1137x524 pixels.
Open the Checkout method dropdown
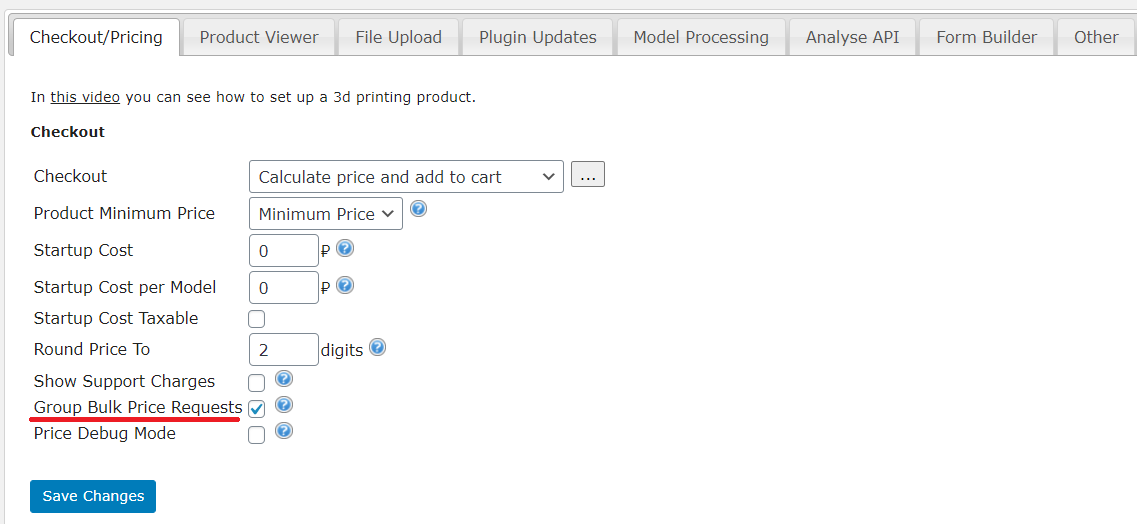(x=406, y=177)
